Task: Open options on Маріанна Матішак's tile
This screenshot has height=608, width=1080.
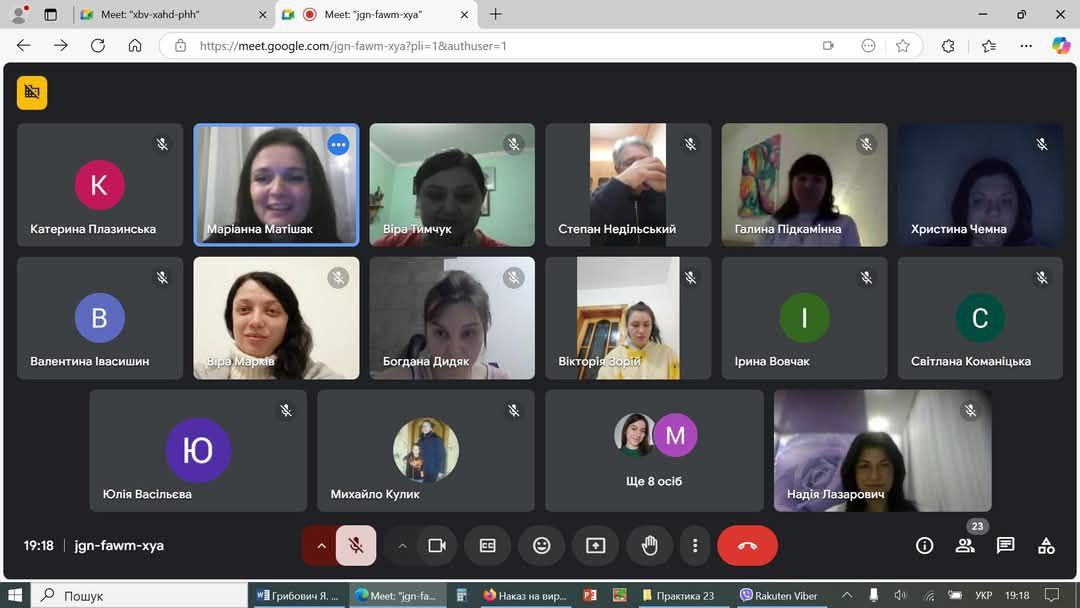Action: click(x=339, y=144)
